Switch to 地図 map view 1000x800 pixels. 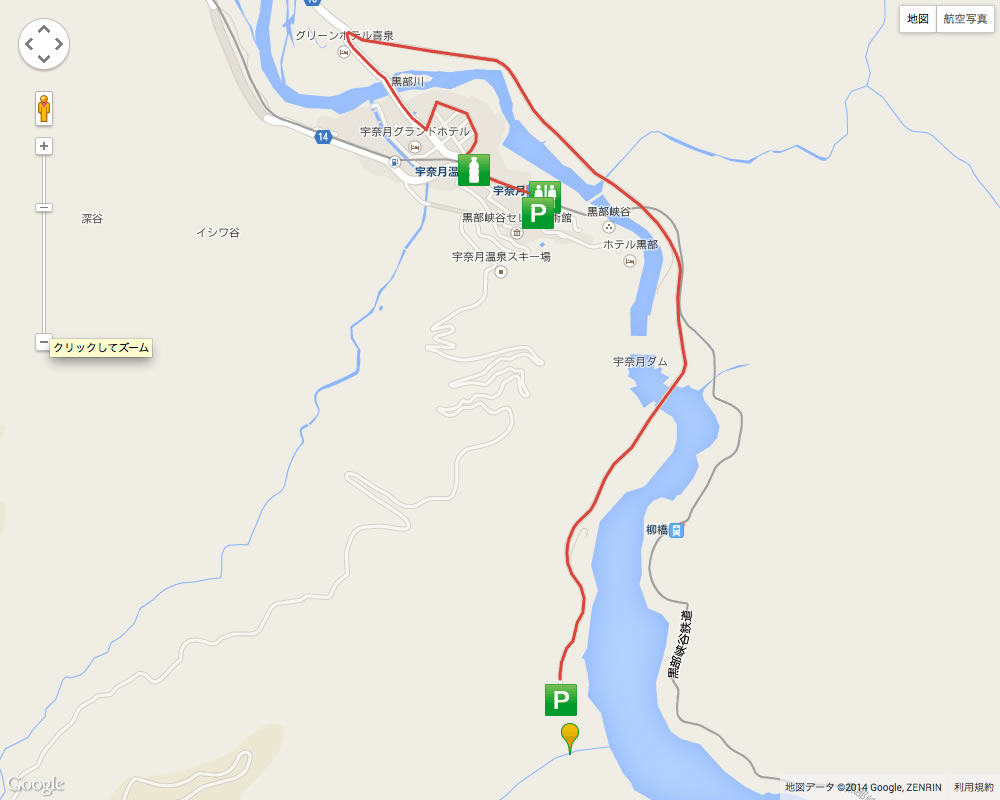pos(918,19)
